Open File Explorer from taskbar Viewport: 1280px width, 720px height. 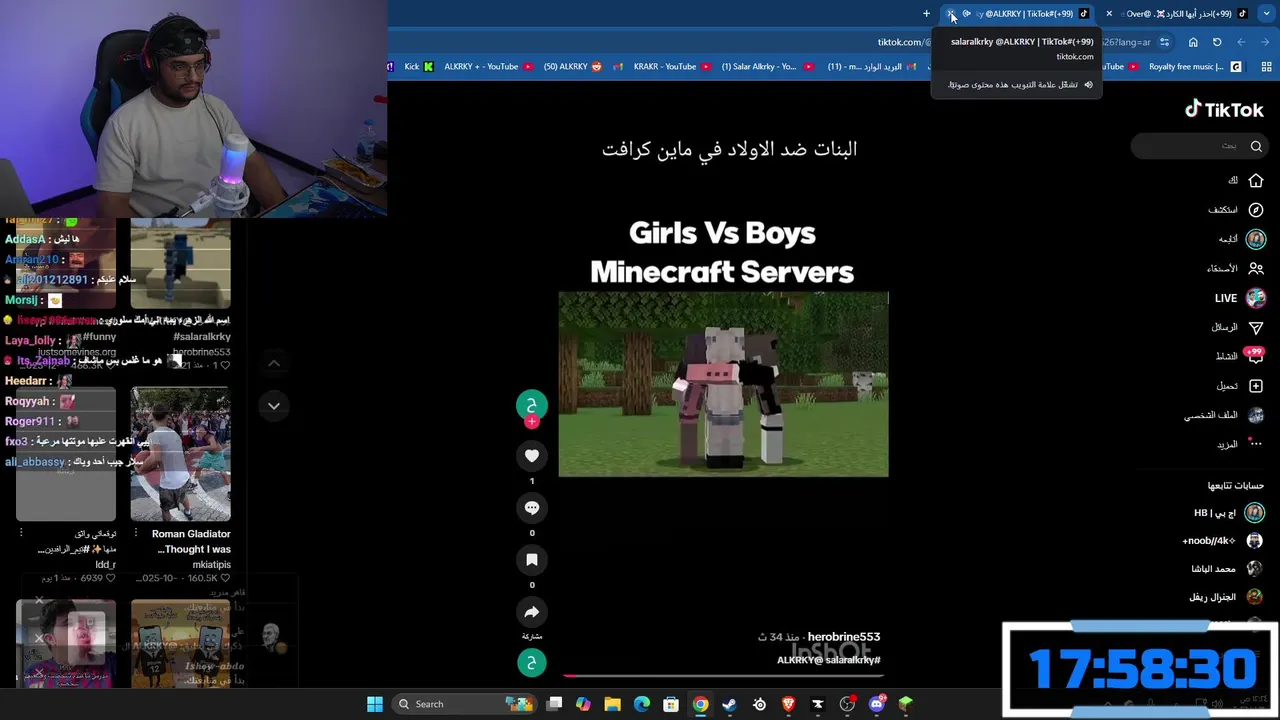pos(612,704)
